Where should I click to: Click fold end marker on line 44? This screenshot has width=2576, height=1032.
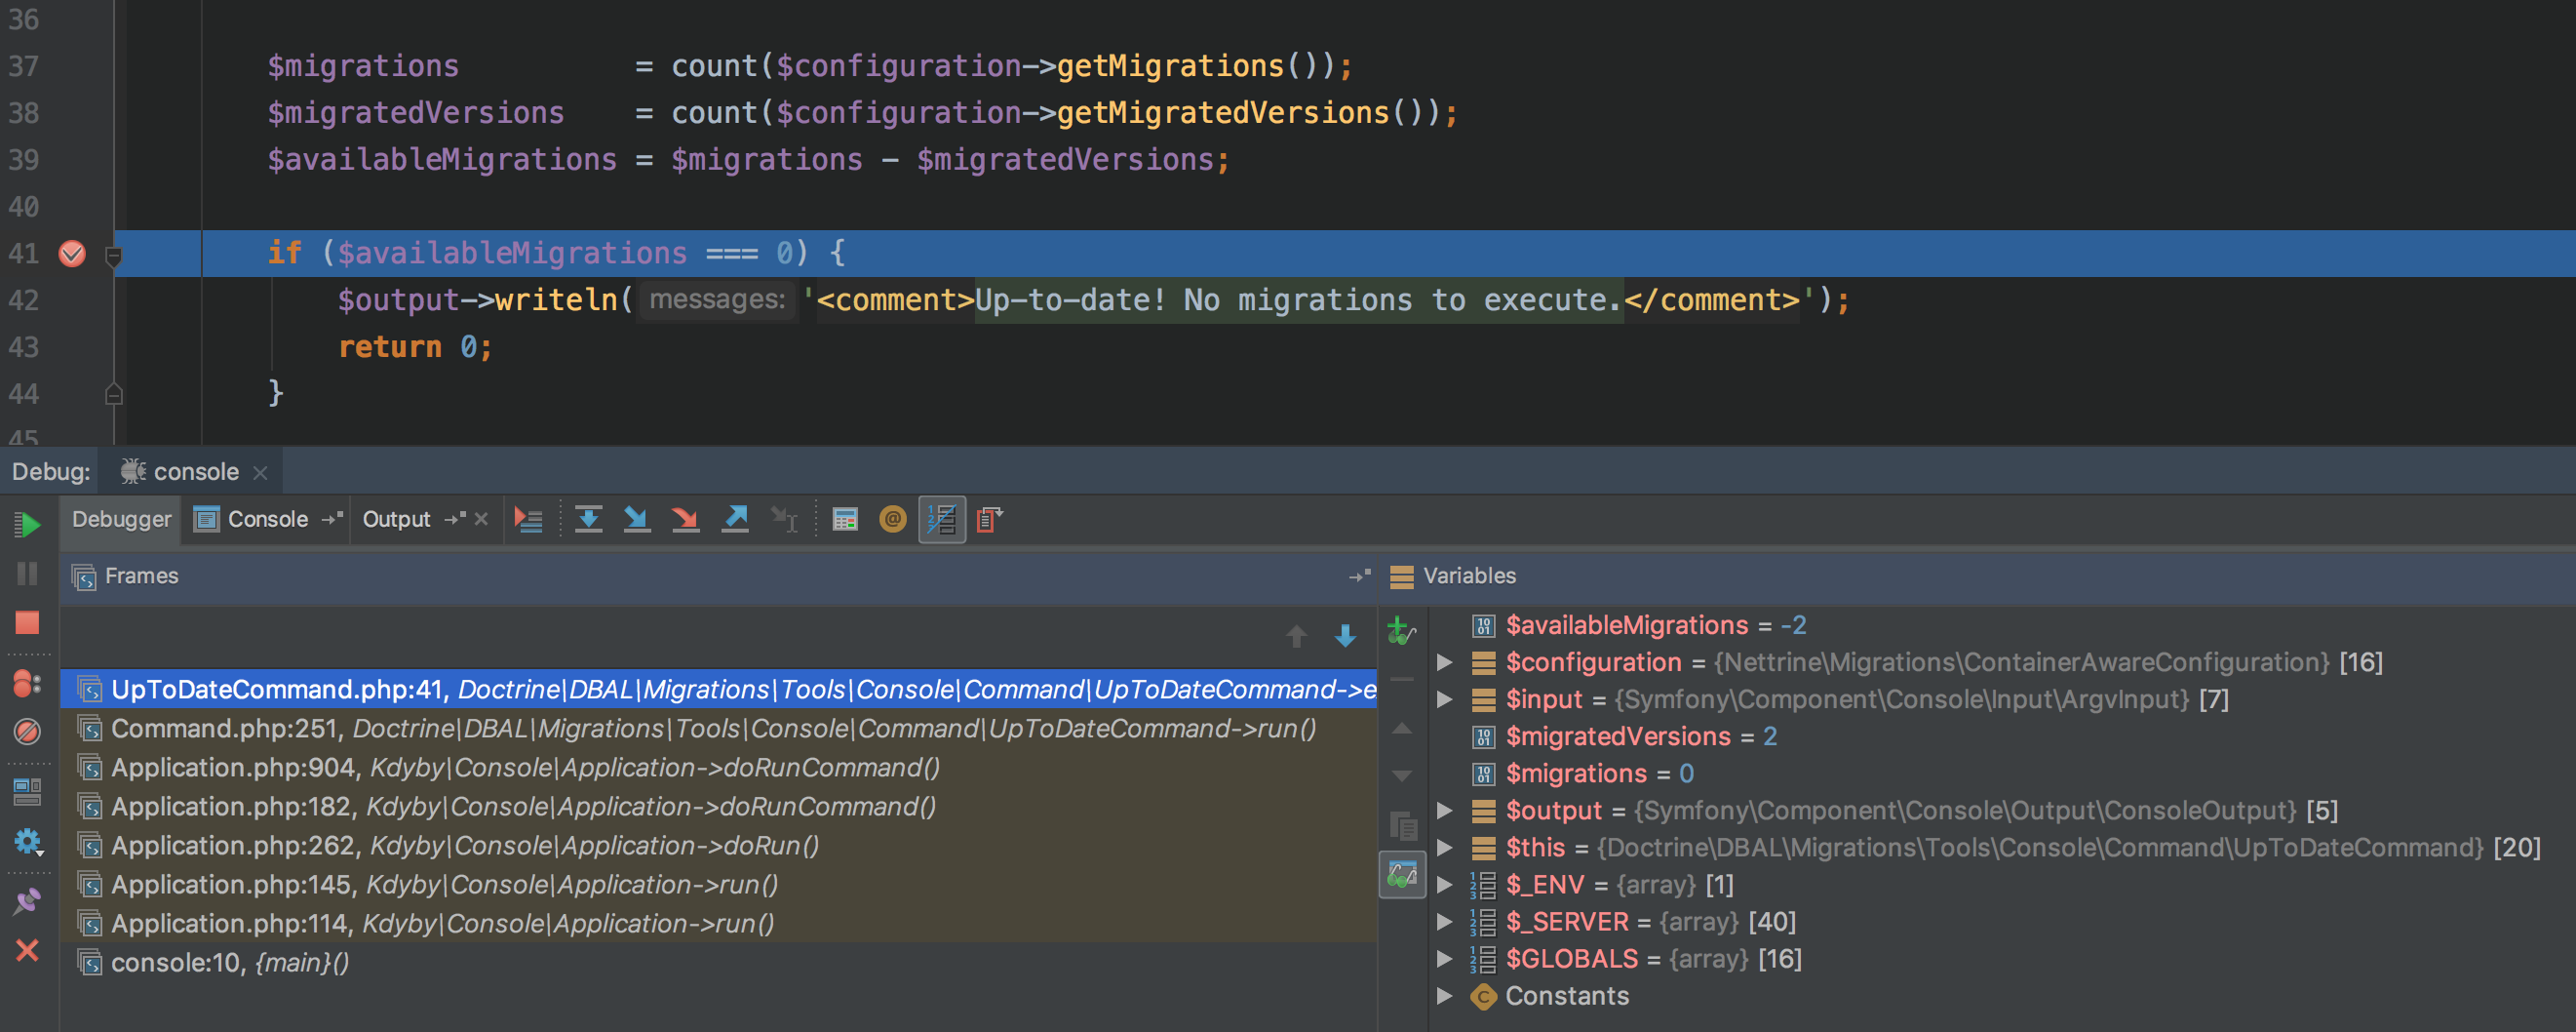[x=114, y=394]
